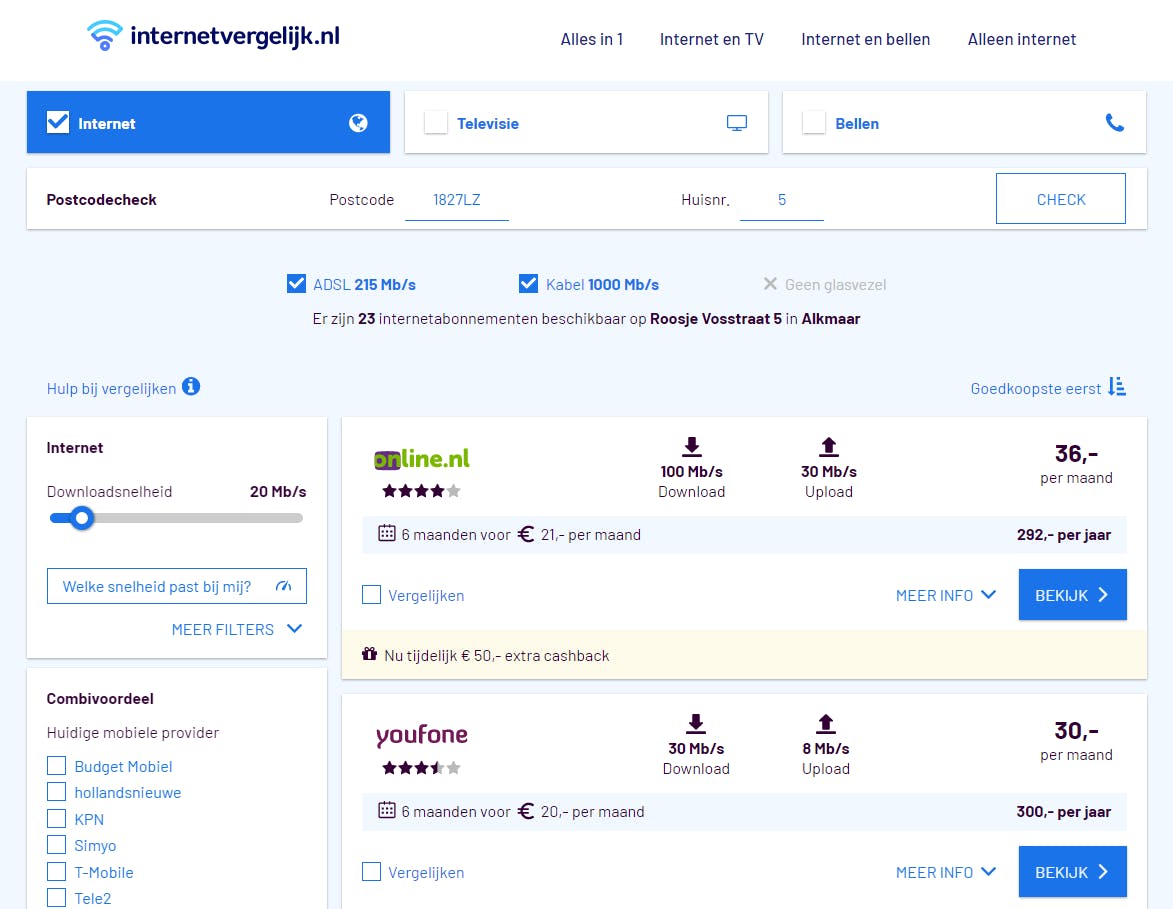
Task: Open the Hulp bij vergelijken link
Action: (111, 388)
